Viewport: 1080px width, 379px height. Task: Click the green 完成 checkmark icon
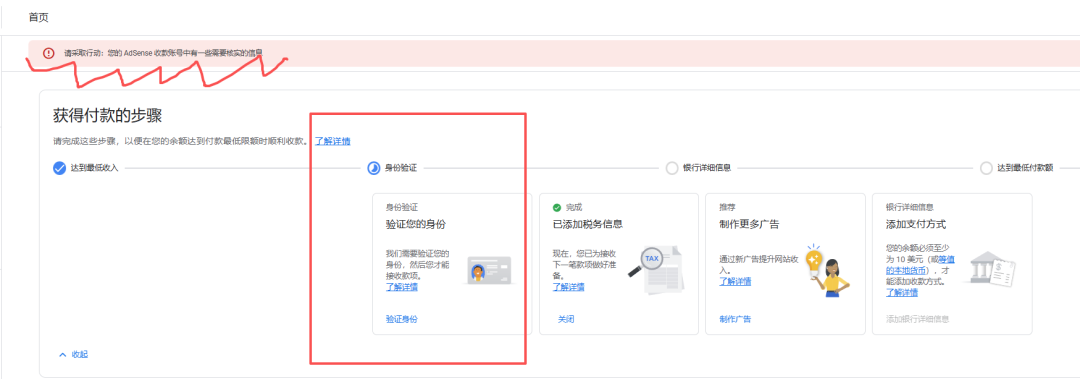[x=557, y=207]
